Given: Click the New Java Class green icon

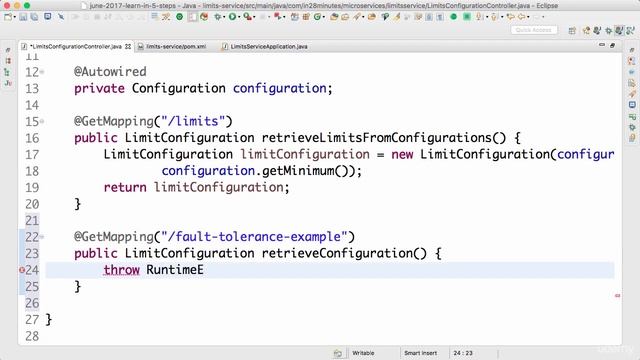Looking at the screenshot, I should [x=317, y=17].
